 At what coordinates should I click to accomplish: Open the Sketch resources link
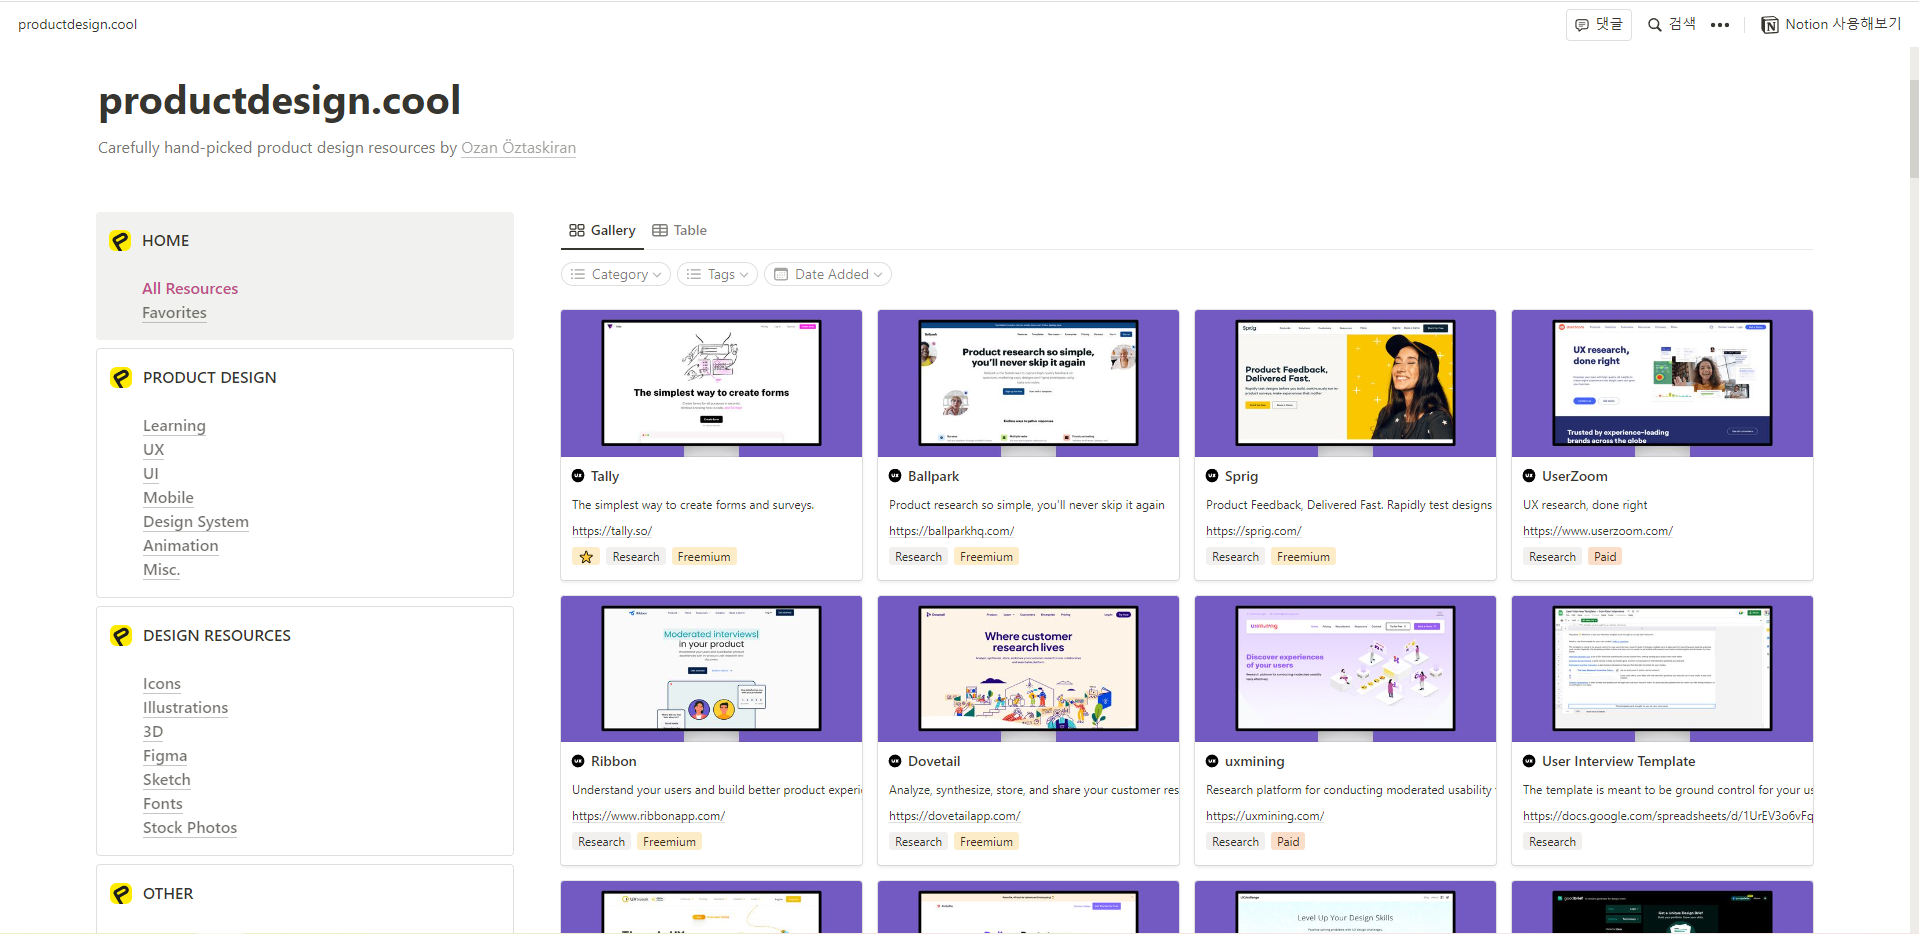tap(167, 780)
